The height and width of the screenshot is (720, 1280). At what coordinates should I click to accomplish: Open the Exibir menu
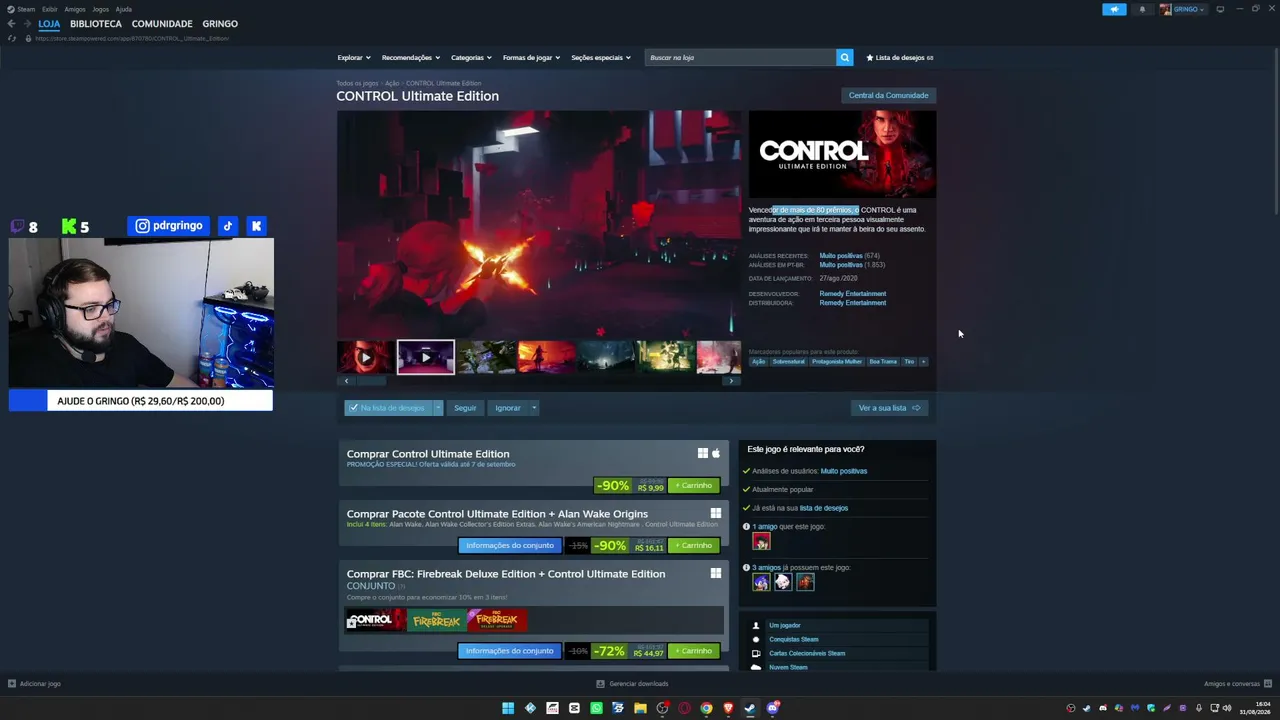click(x=49, y=9)
